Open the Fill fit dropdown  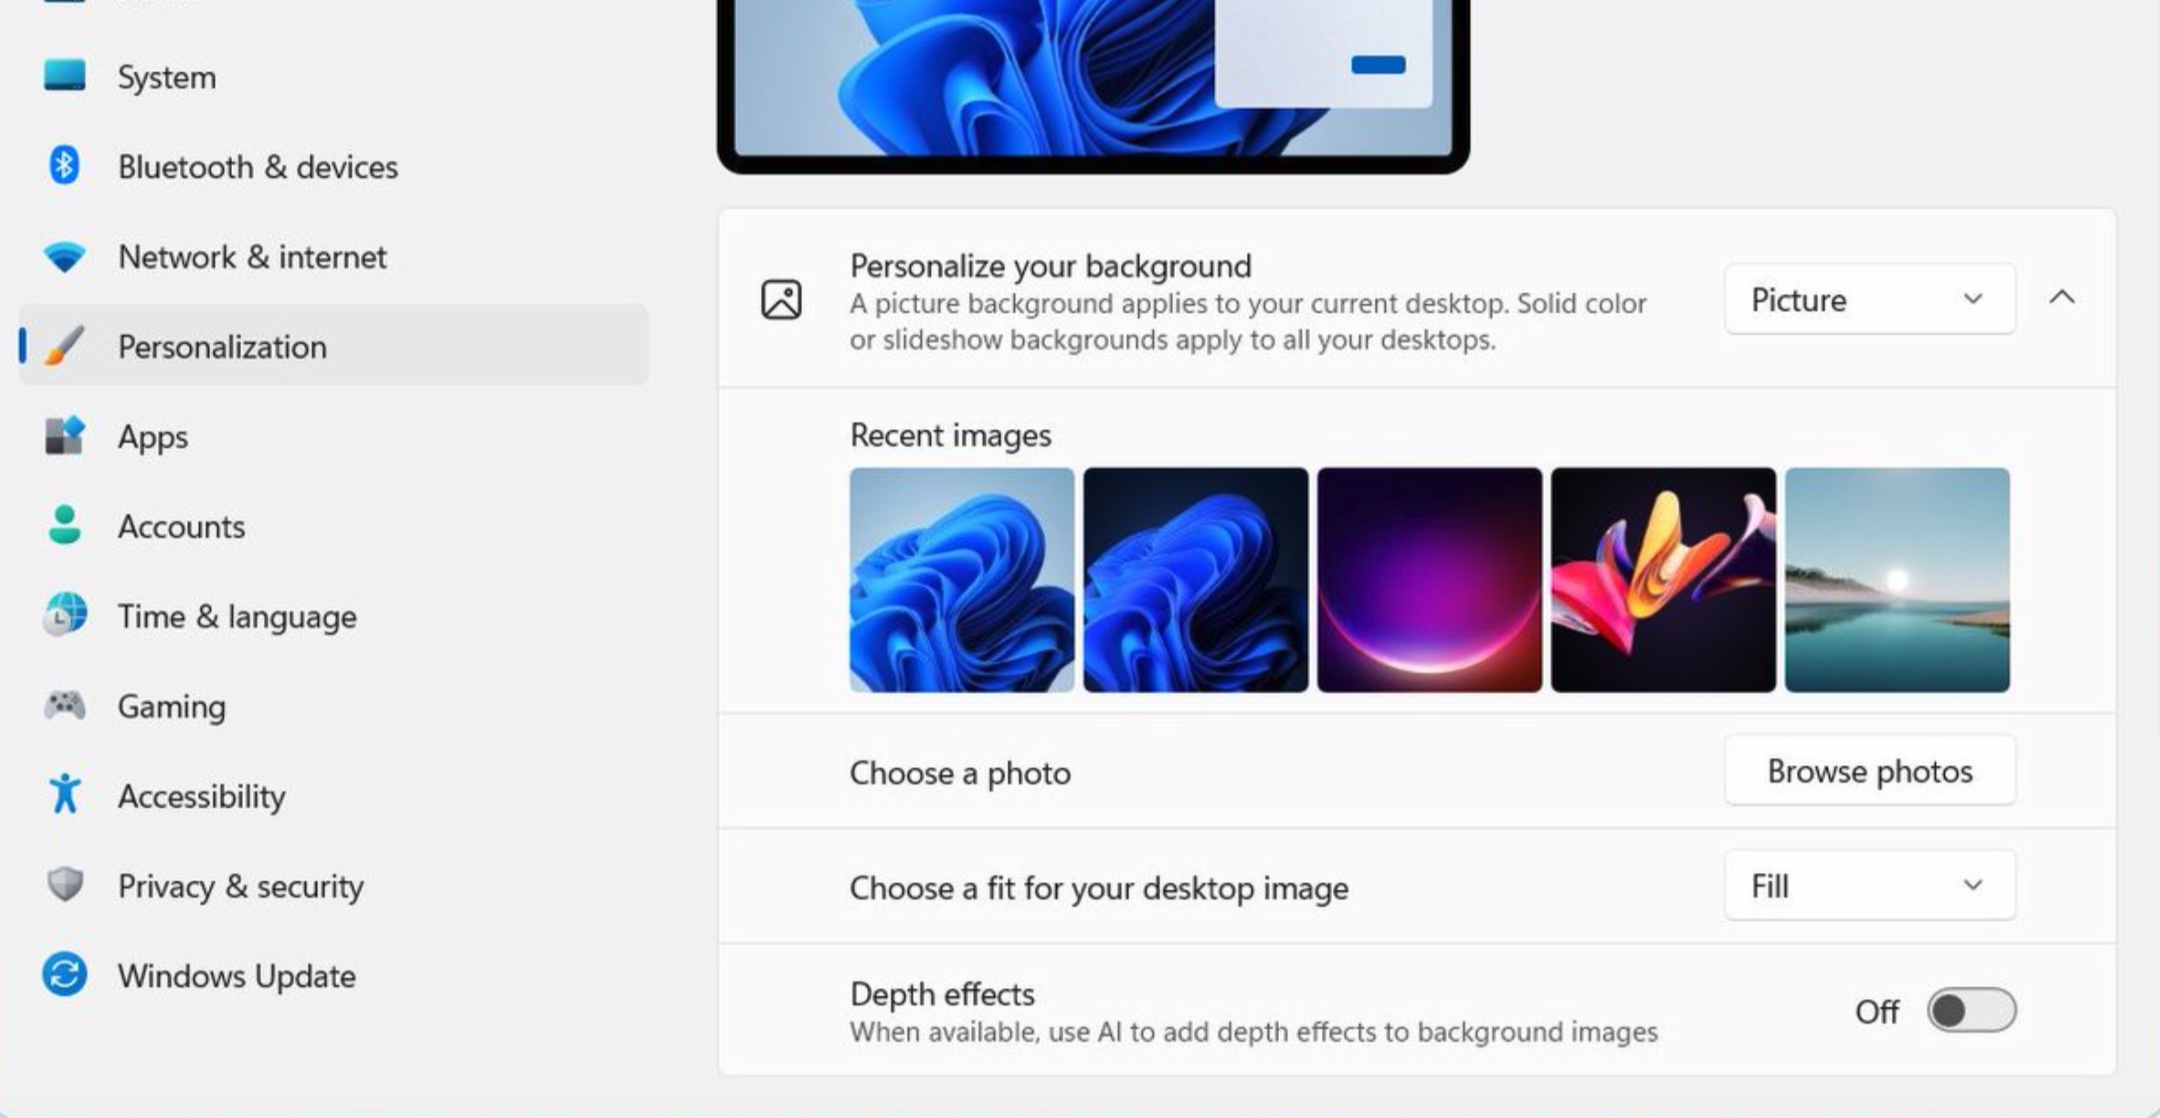coord(1870,885)
